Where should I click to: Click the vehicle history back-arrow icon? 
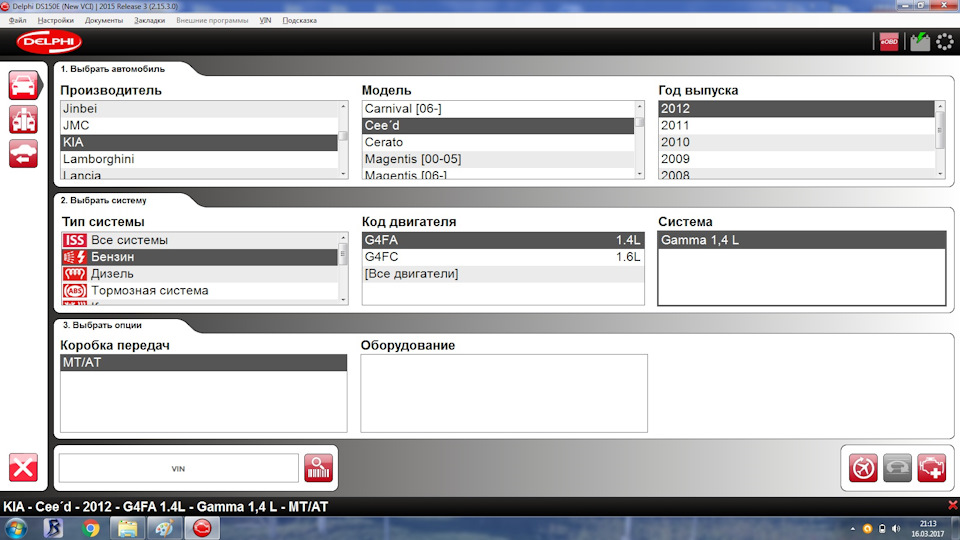point(23,154)
